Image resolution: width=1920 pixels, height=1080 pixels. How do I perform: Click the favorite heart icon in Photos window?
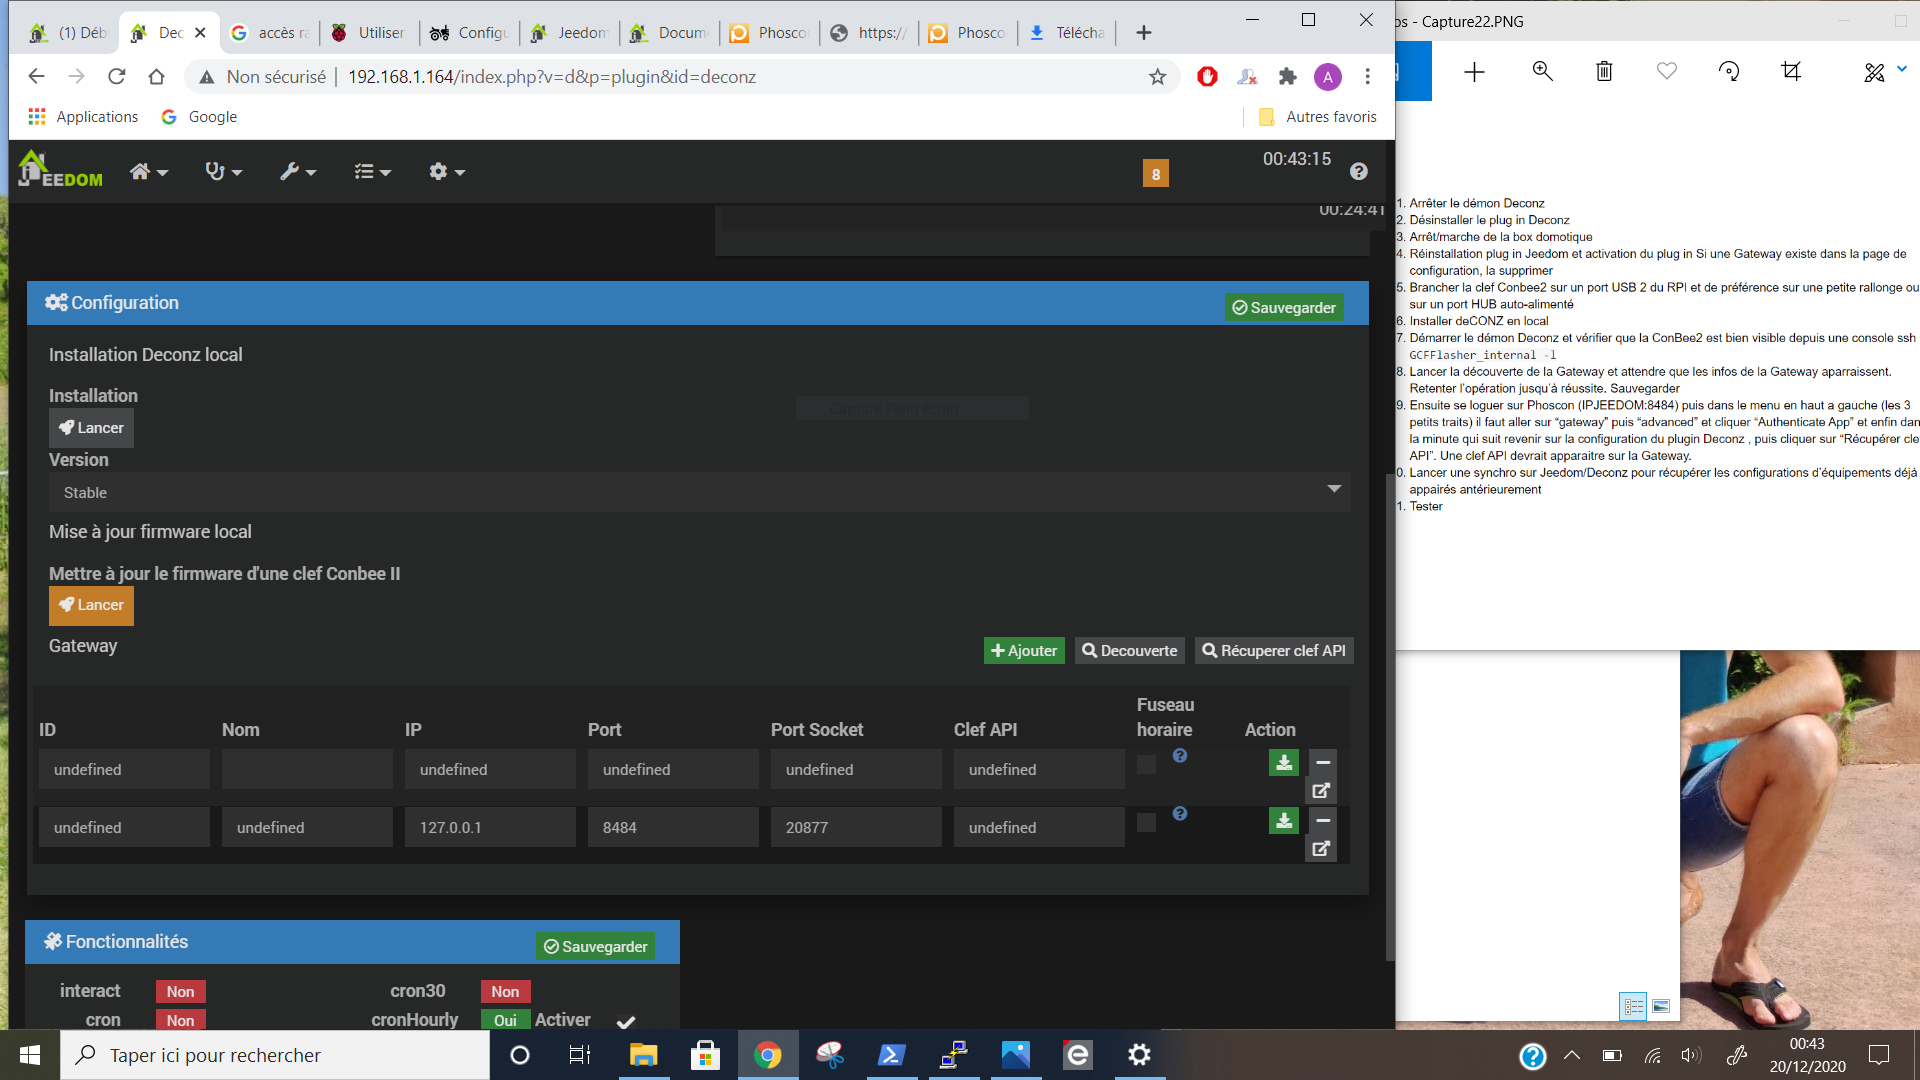tap(1666, 71)
